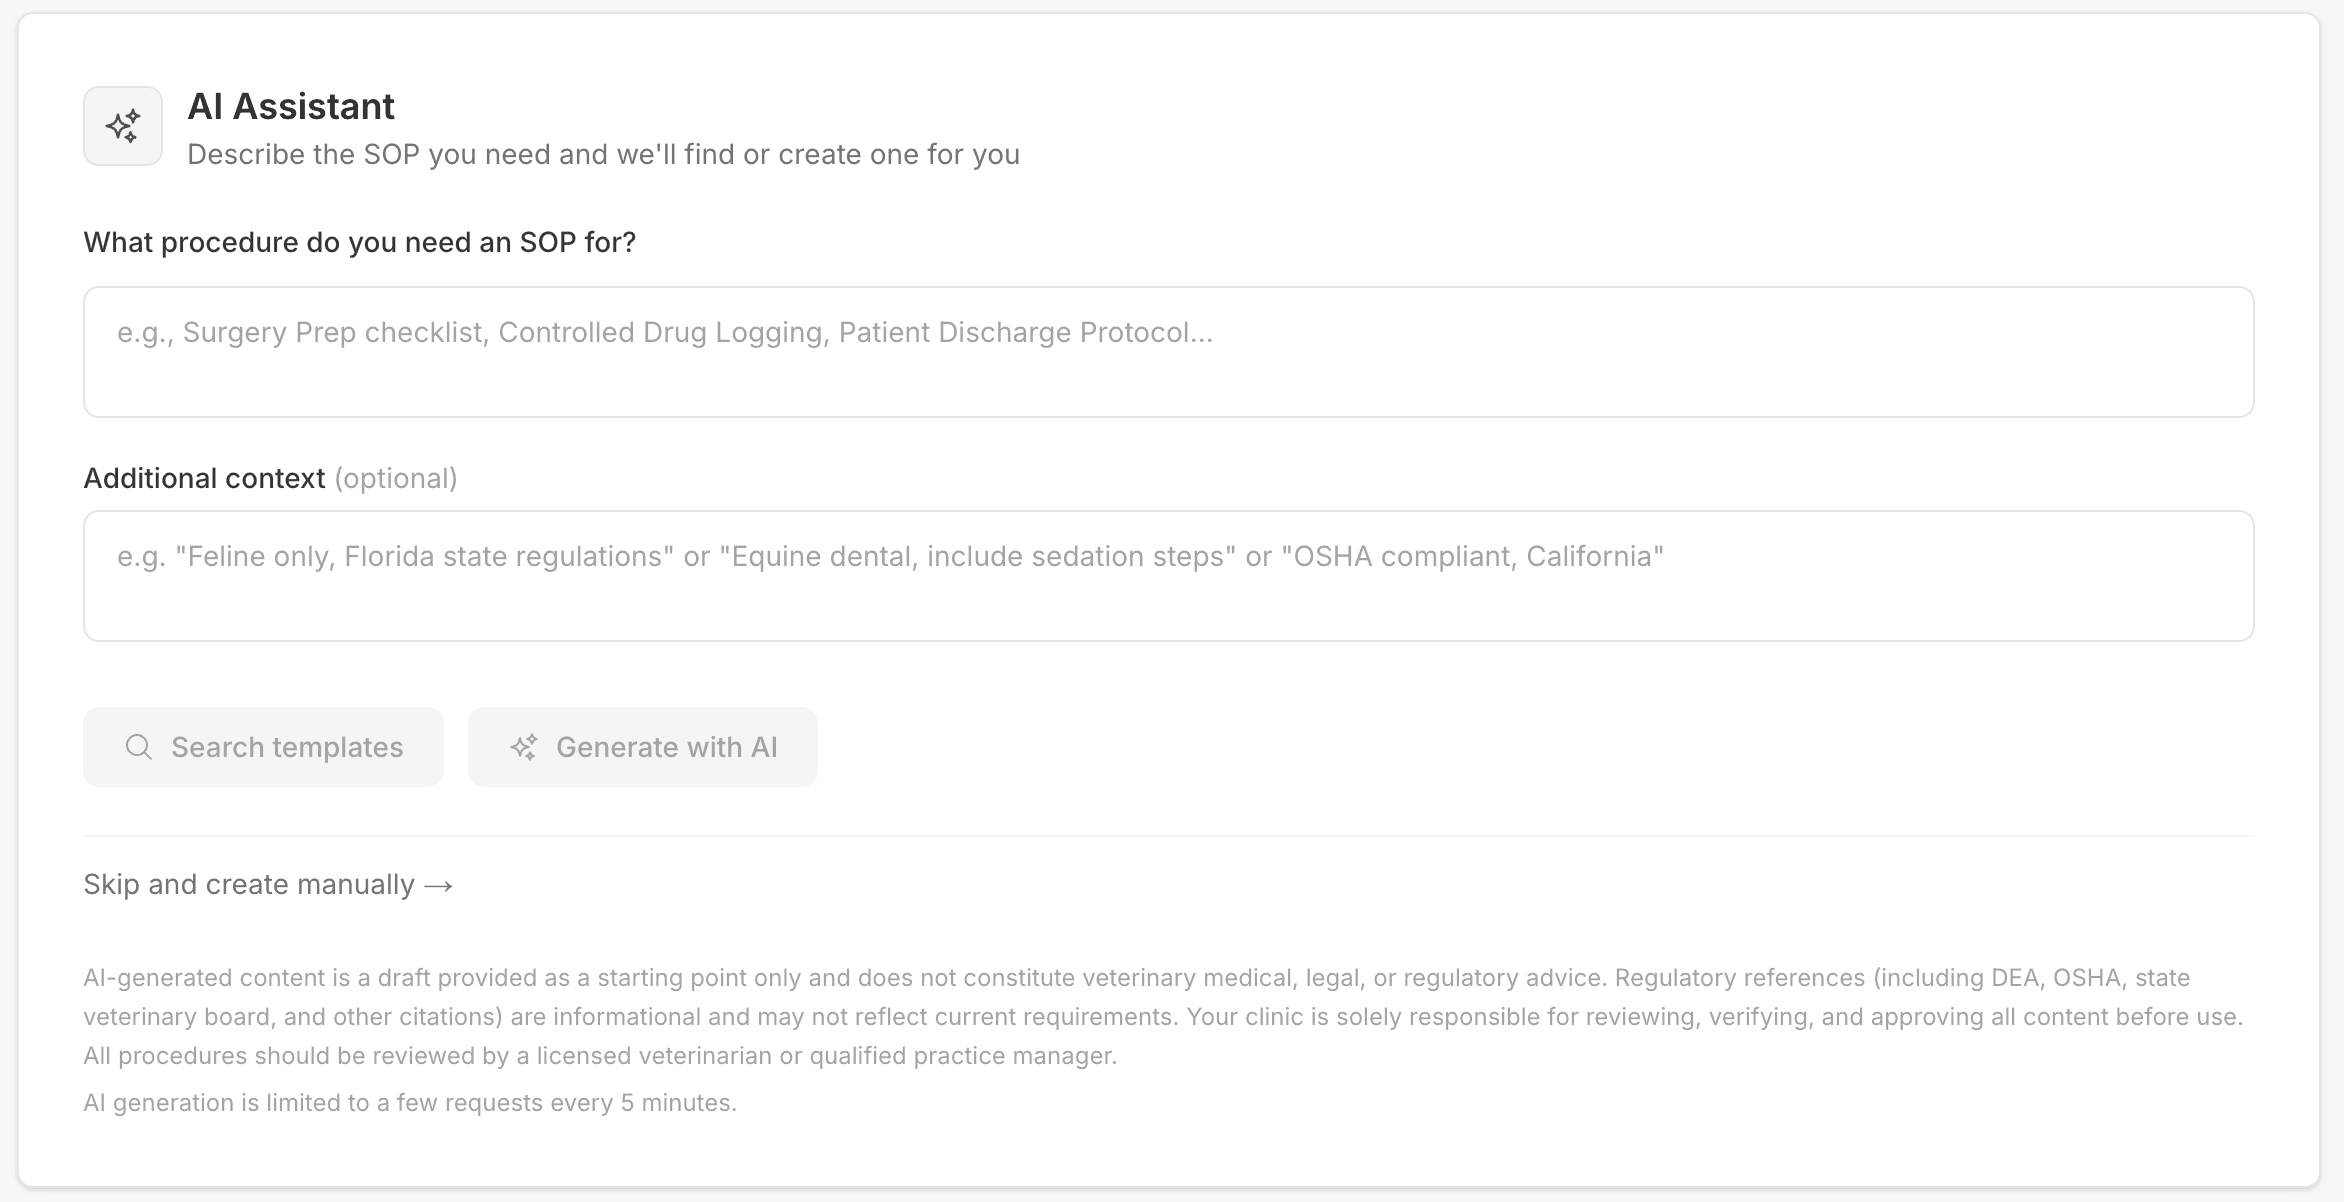Screen dimensions: 2344x1202
Task: Click the AI Assistant heading text
Action: coord(291,106)
